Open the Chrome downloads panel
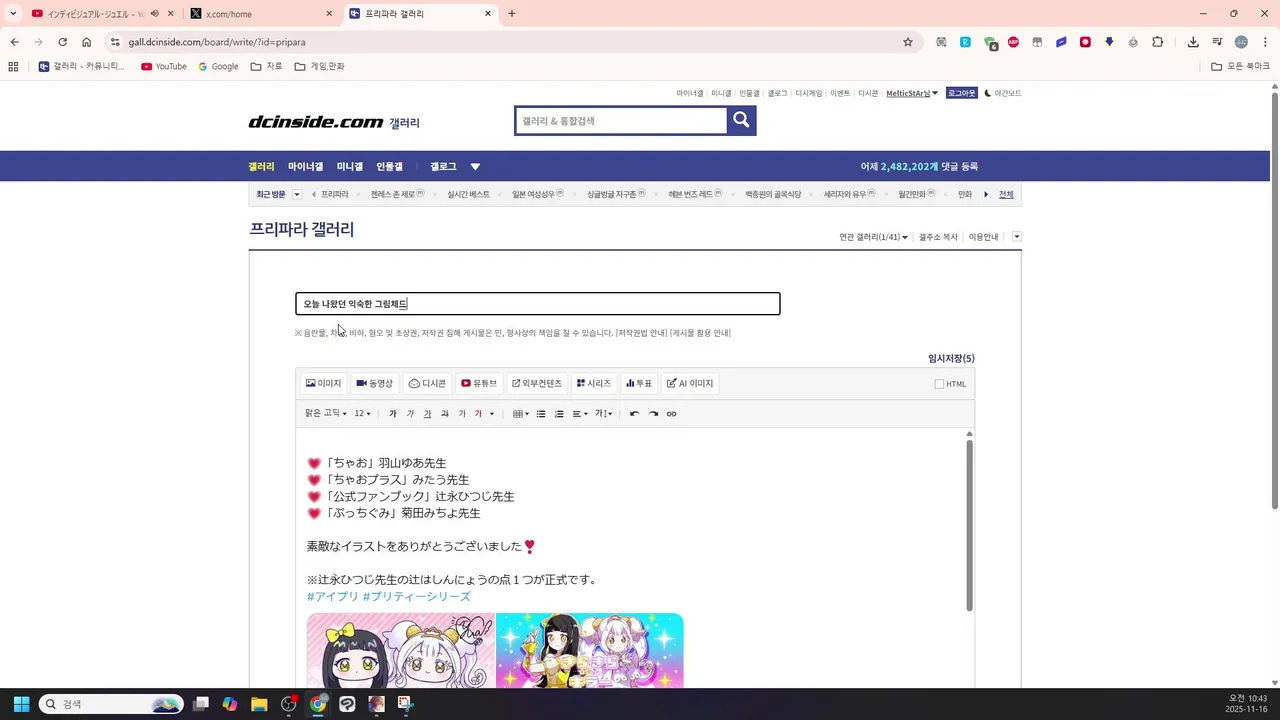This screenshot has width=1280, height=720. 1193,42
